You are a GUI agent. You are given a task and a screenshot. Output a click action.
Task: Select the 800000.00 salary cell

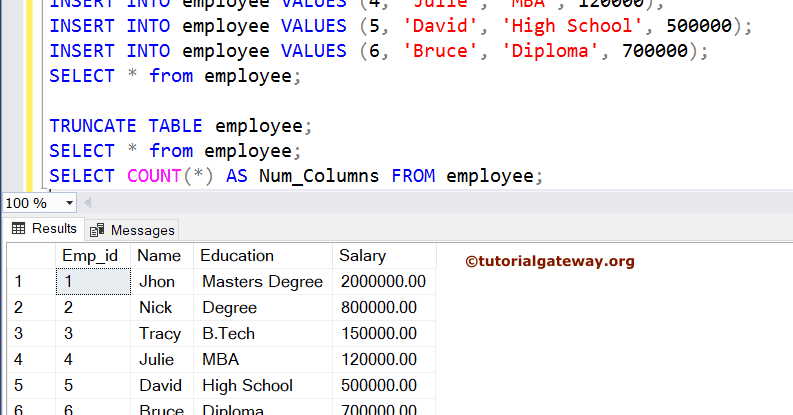click(384, 307)
